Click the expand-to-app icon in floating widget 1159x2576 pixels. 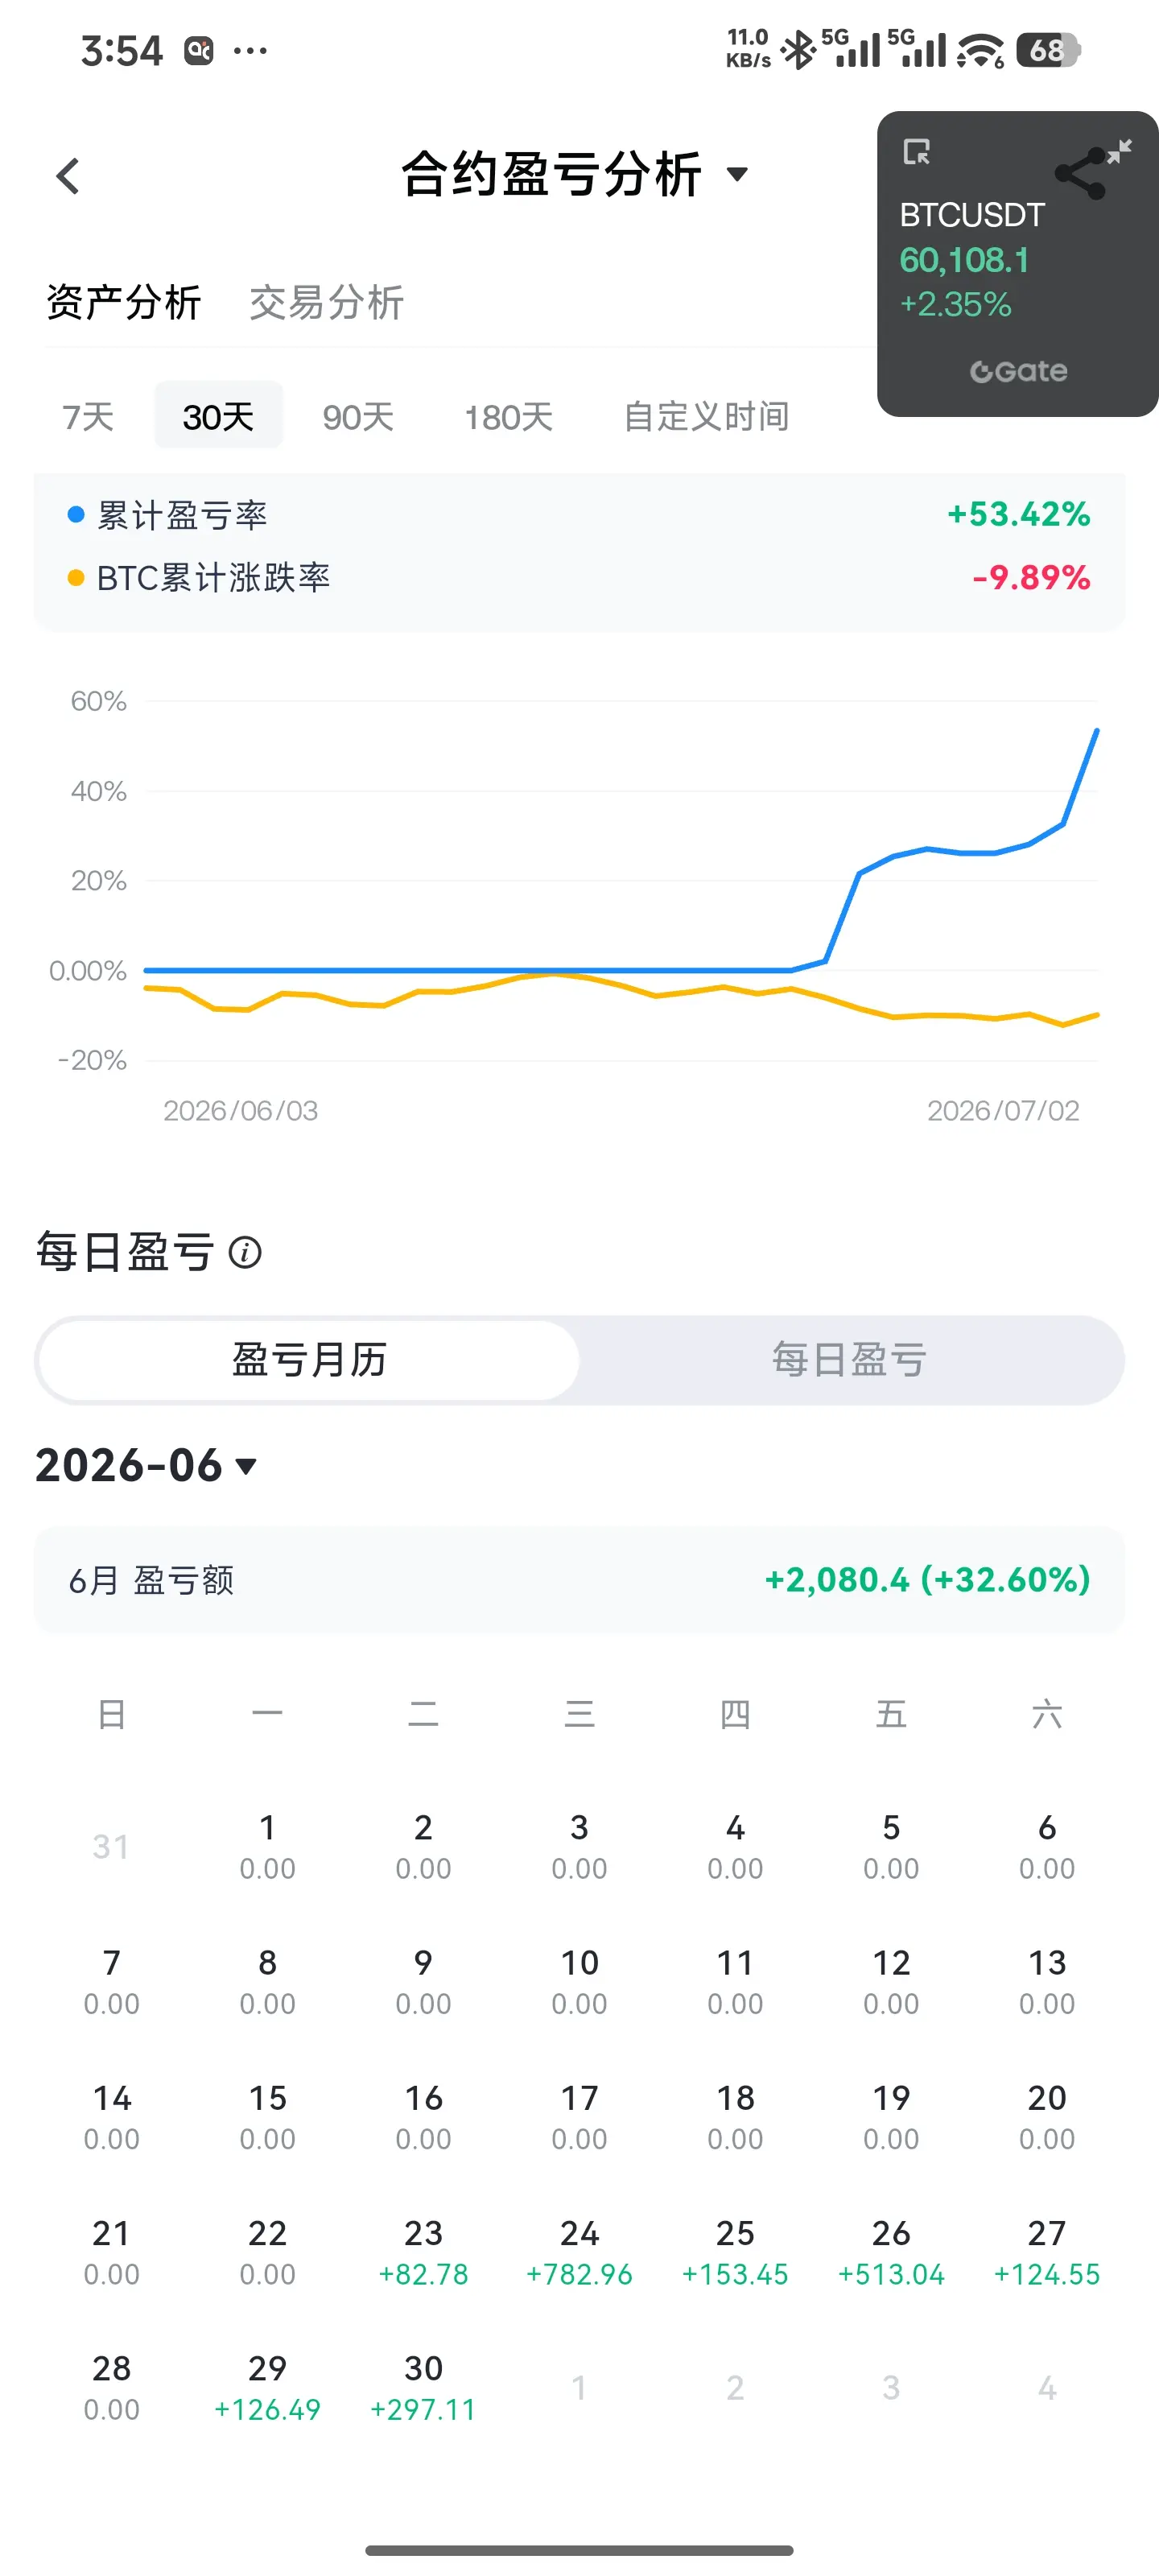(916, 152)
